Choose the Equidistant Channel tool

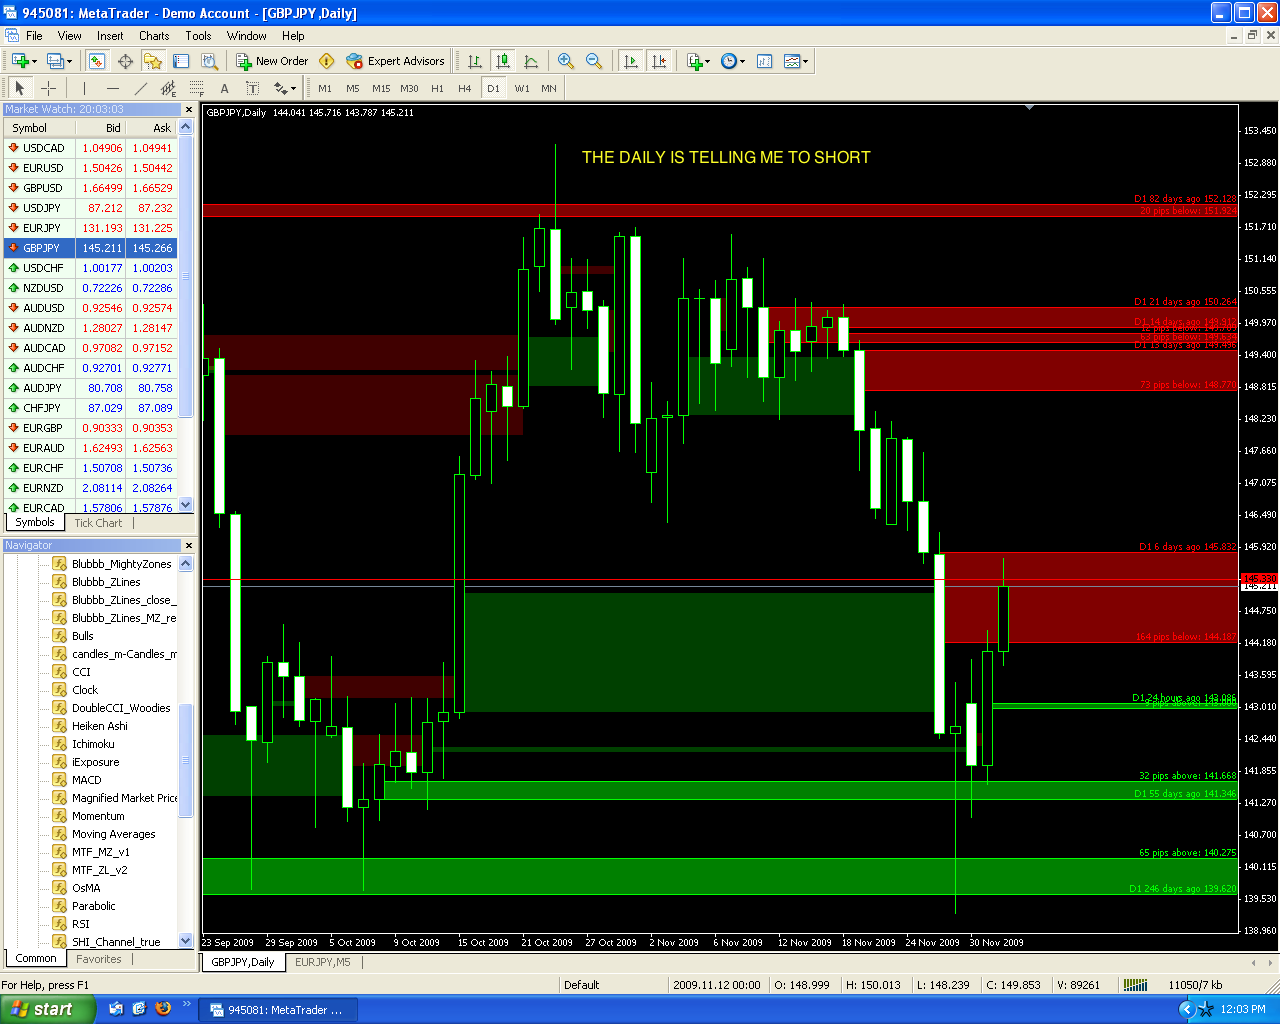coord(168,88)
